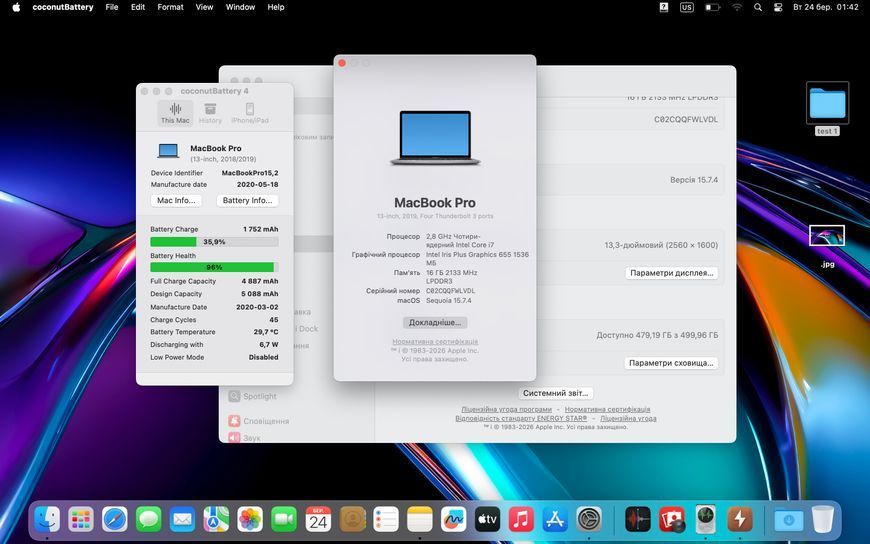Click the Battery Charge 35,9% bar
Image resolution: width=870 pixels, height=544 pixels.
(x=214, y=242)
